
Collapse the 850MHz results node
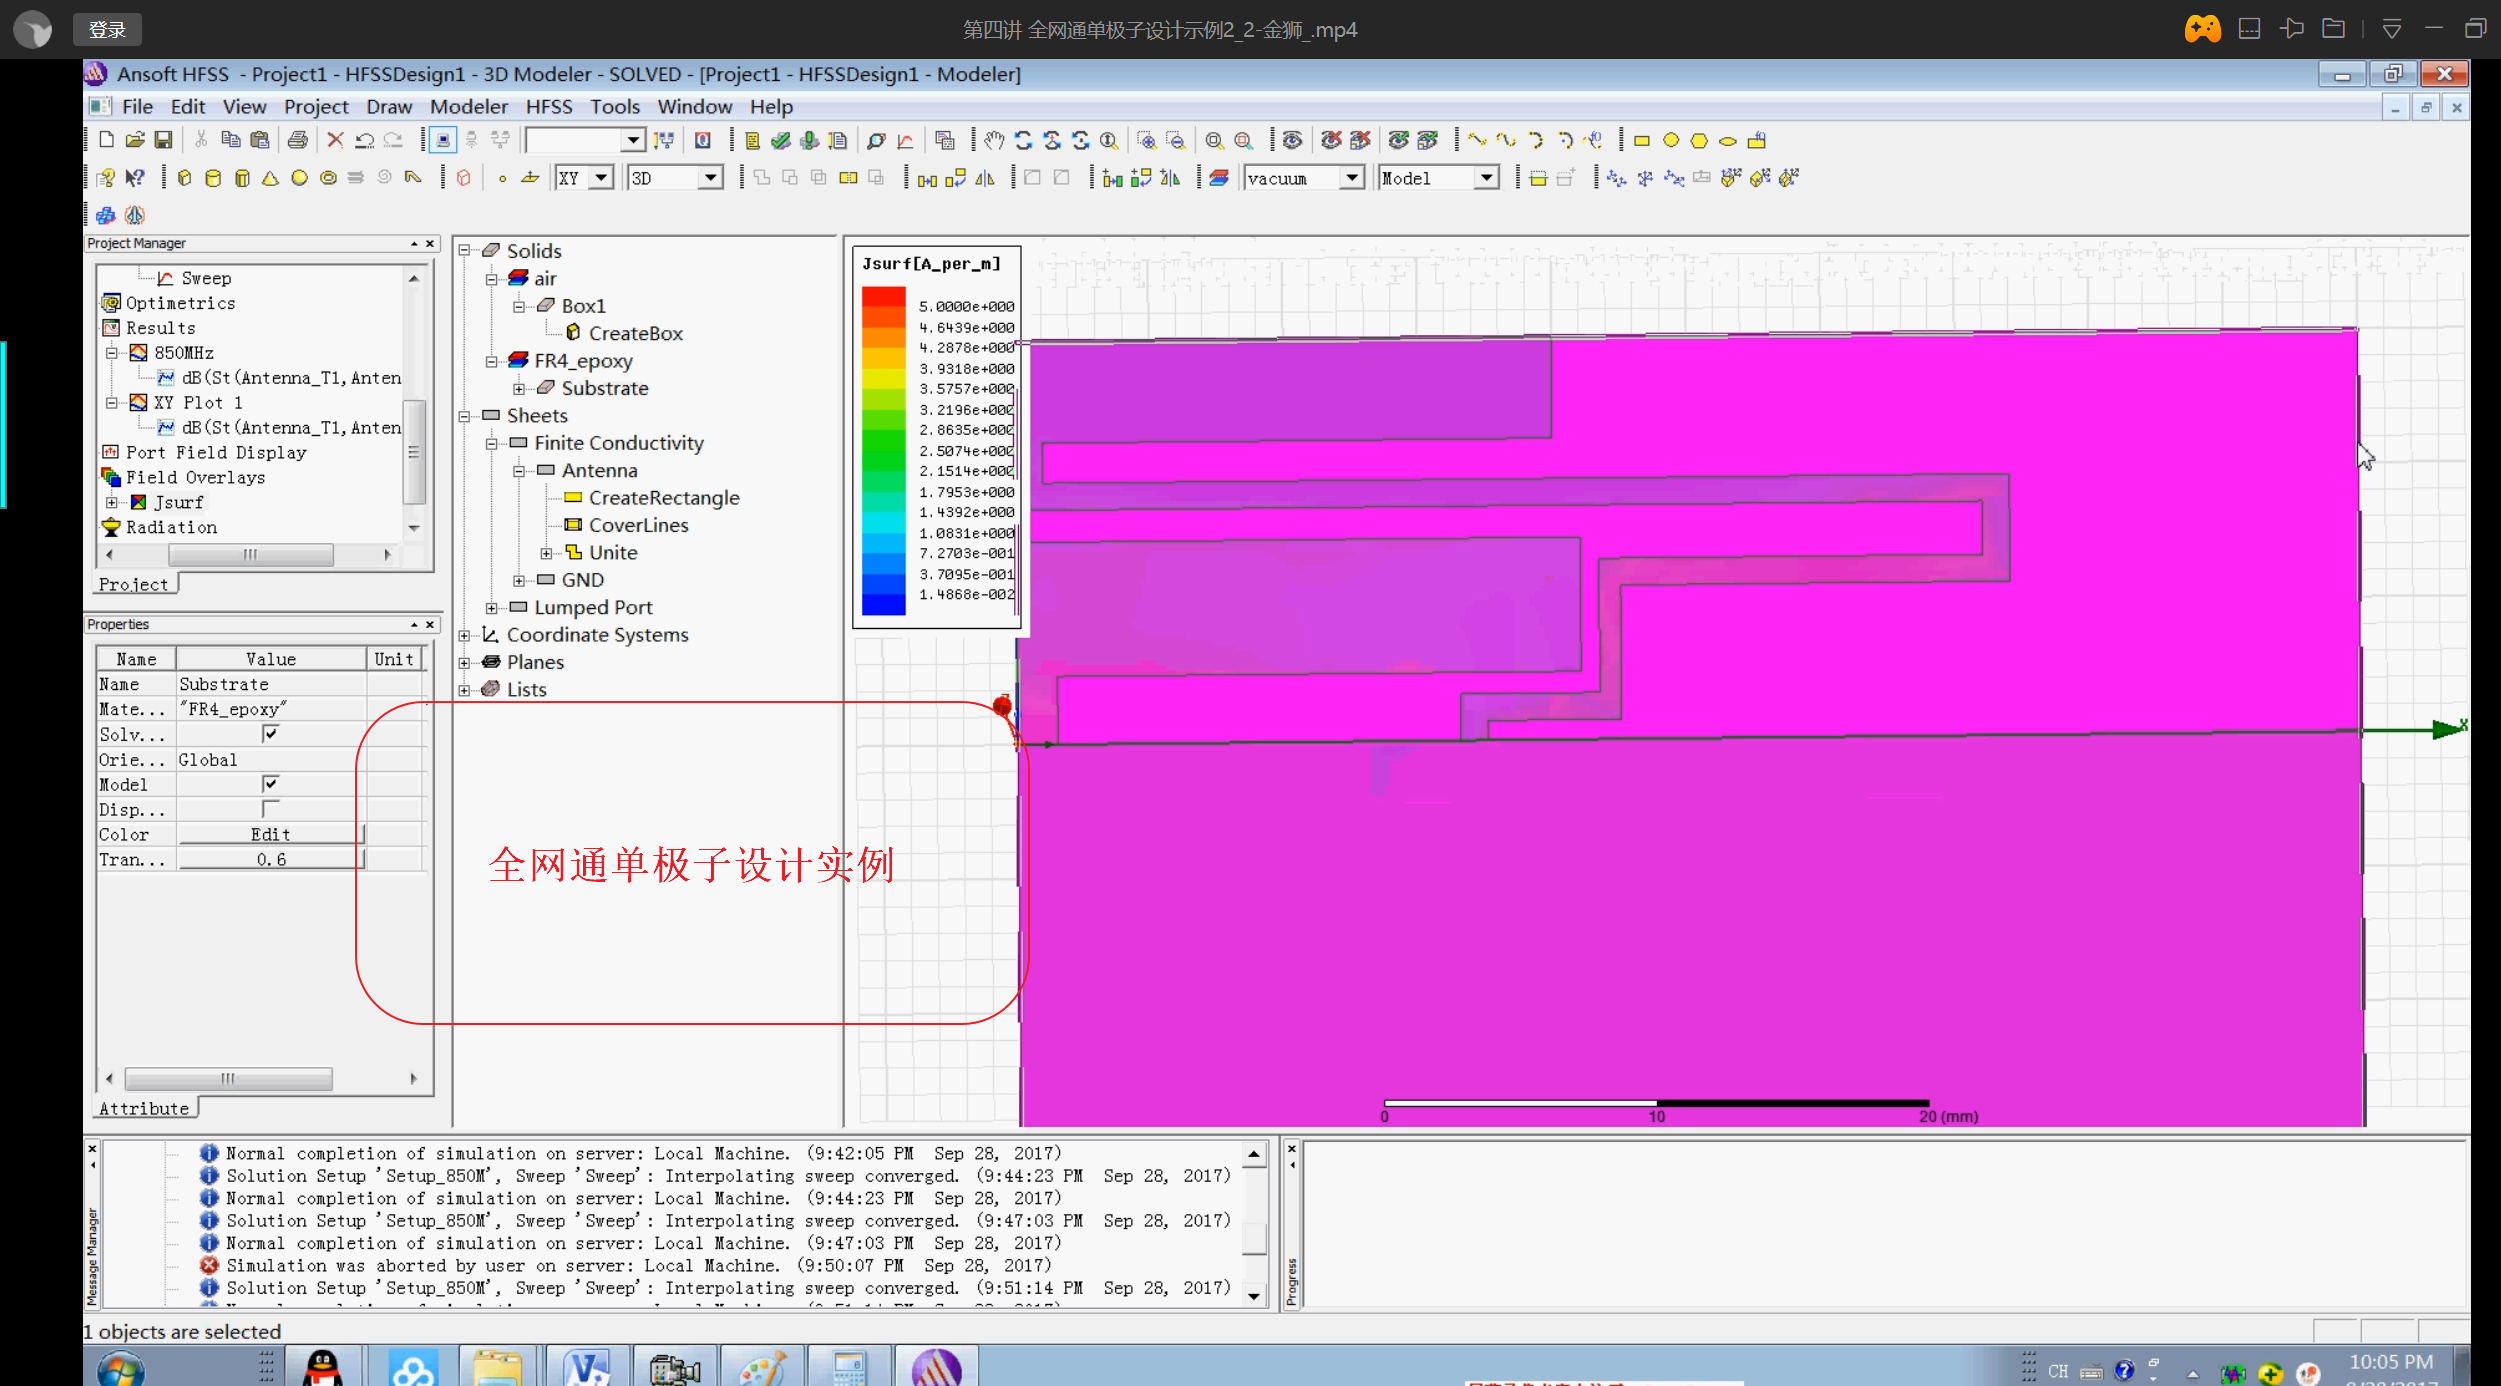point(112,352)
